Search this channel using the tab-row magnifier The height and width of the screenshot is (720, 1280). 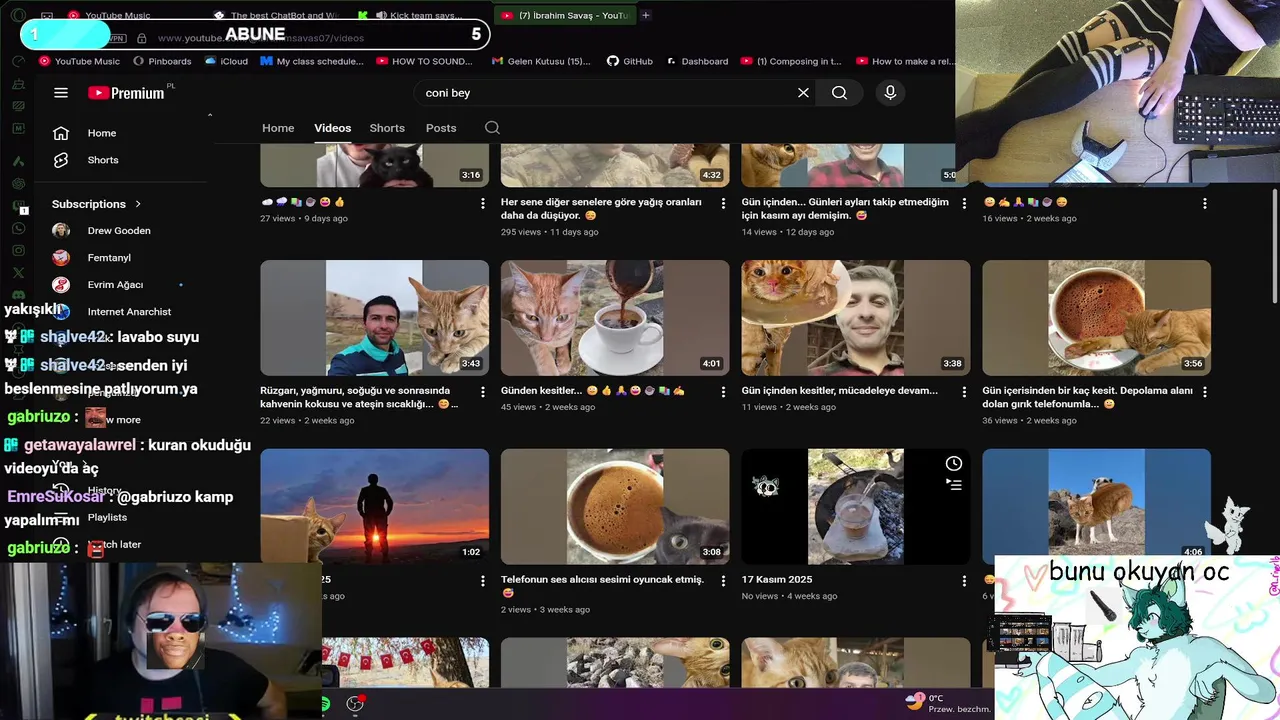pos(492,128)
